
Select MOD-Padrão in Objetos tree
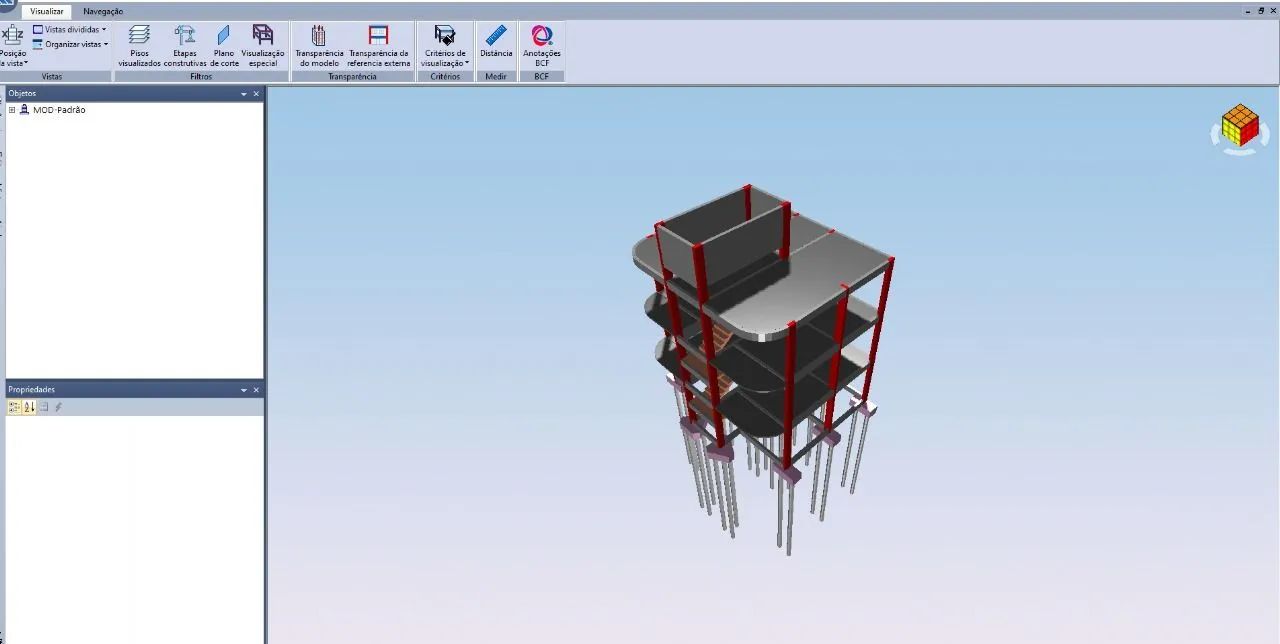tap(59, 110)
